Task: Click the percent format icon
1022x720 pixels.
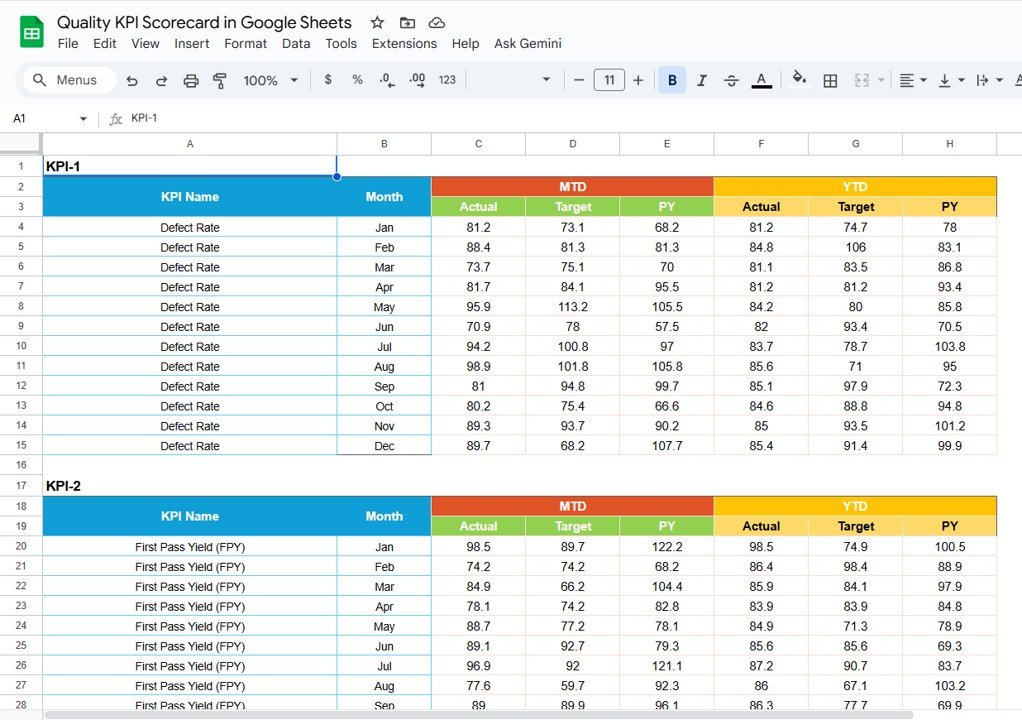Action: 357,80
